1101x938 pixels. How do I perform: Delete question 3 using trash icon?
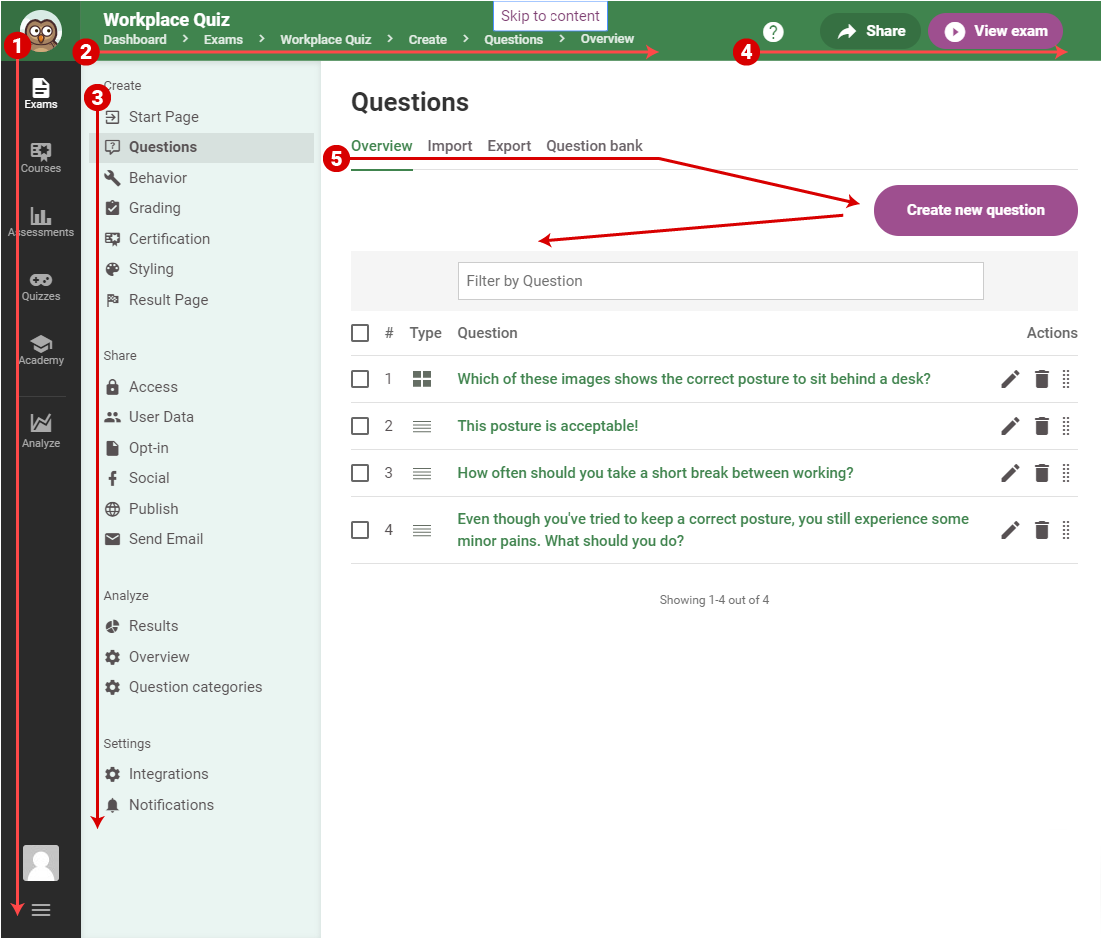(1041, 473)
